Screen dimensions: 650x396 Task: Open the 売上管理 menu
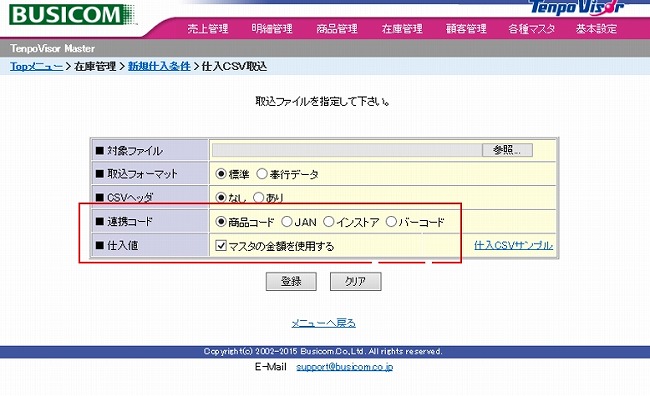coord(208,29)
